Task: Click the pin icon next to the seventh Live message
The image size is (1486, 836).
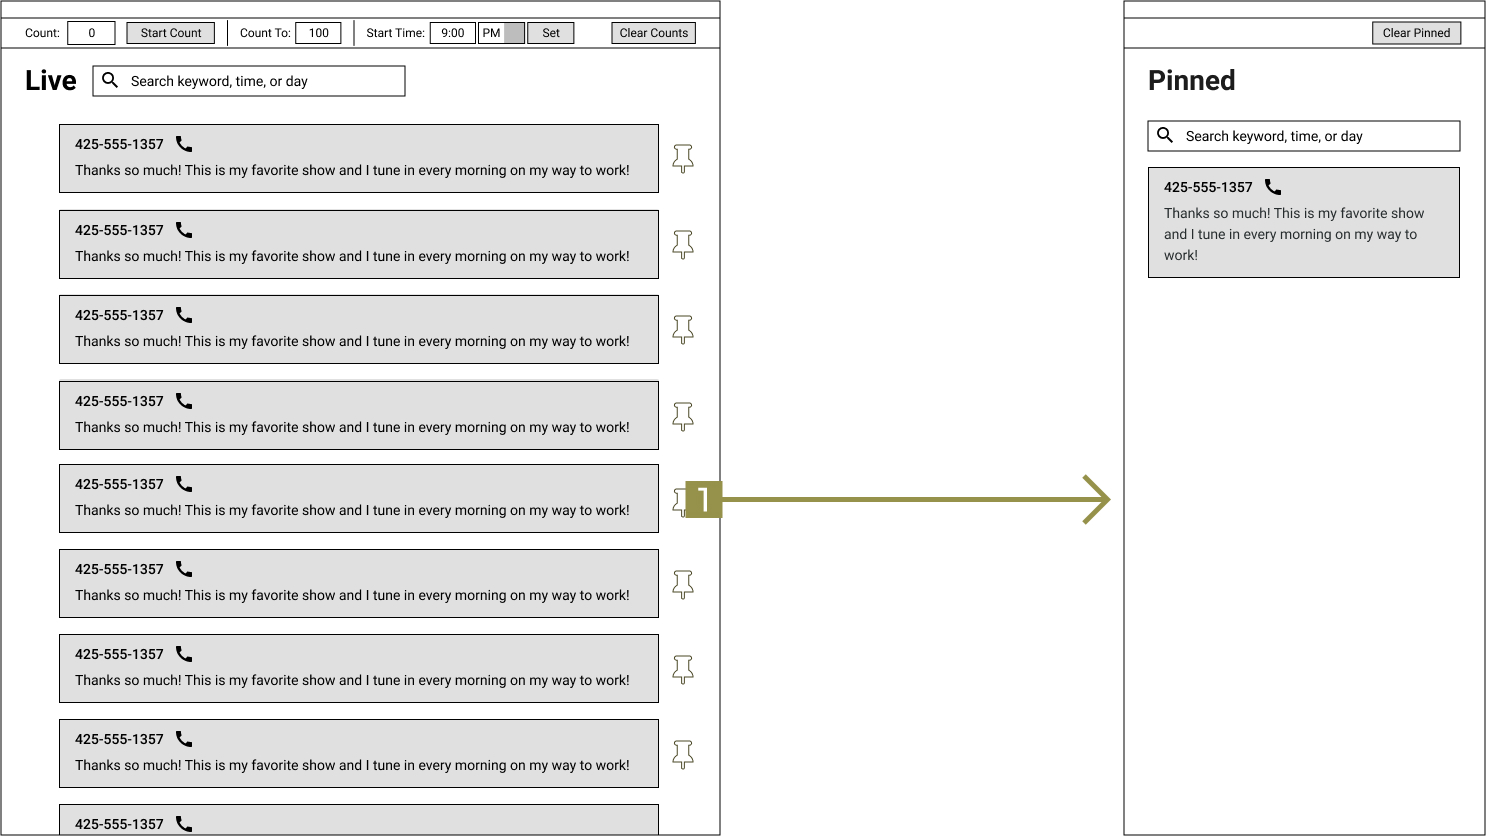Action: click(683, 668)
